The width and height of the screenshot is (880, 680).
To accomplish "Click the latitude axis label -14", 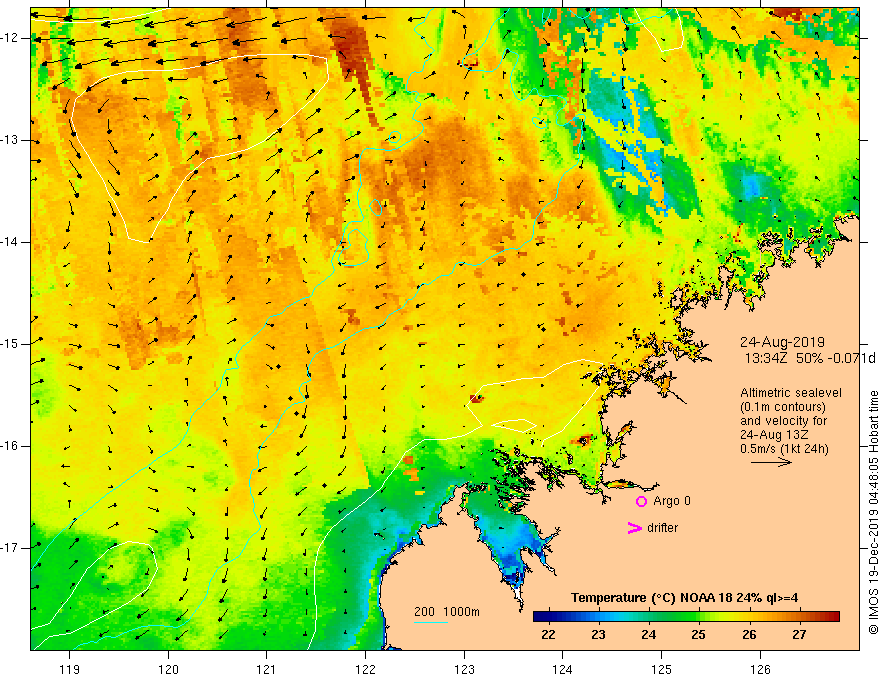I will click(11, 242).
